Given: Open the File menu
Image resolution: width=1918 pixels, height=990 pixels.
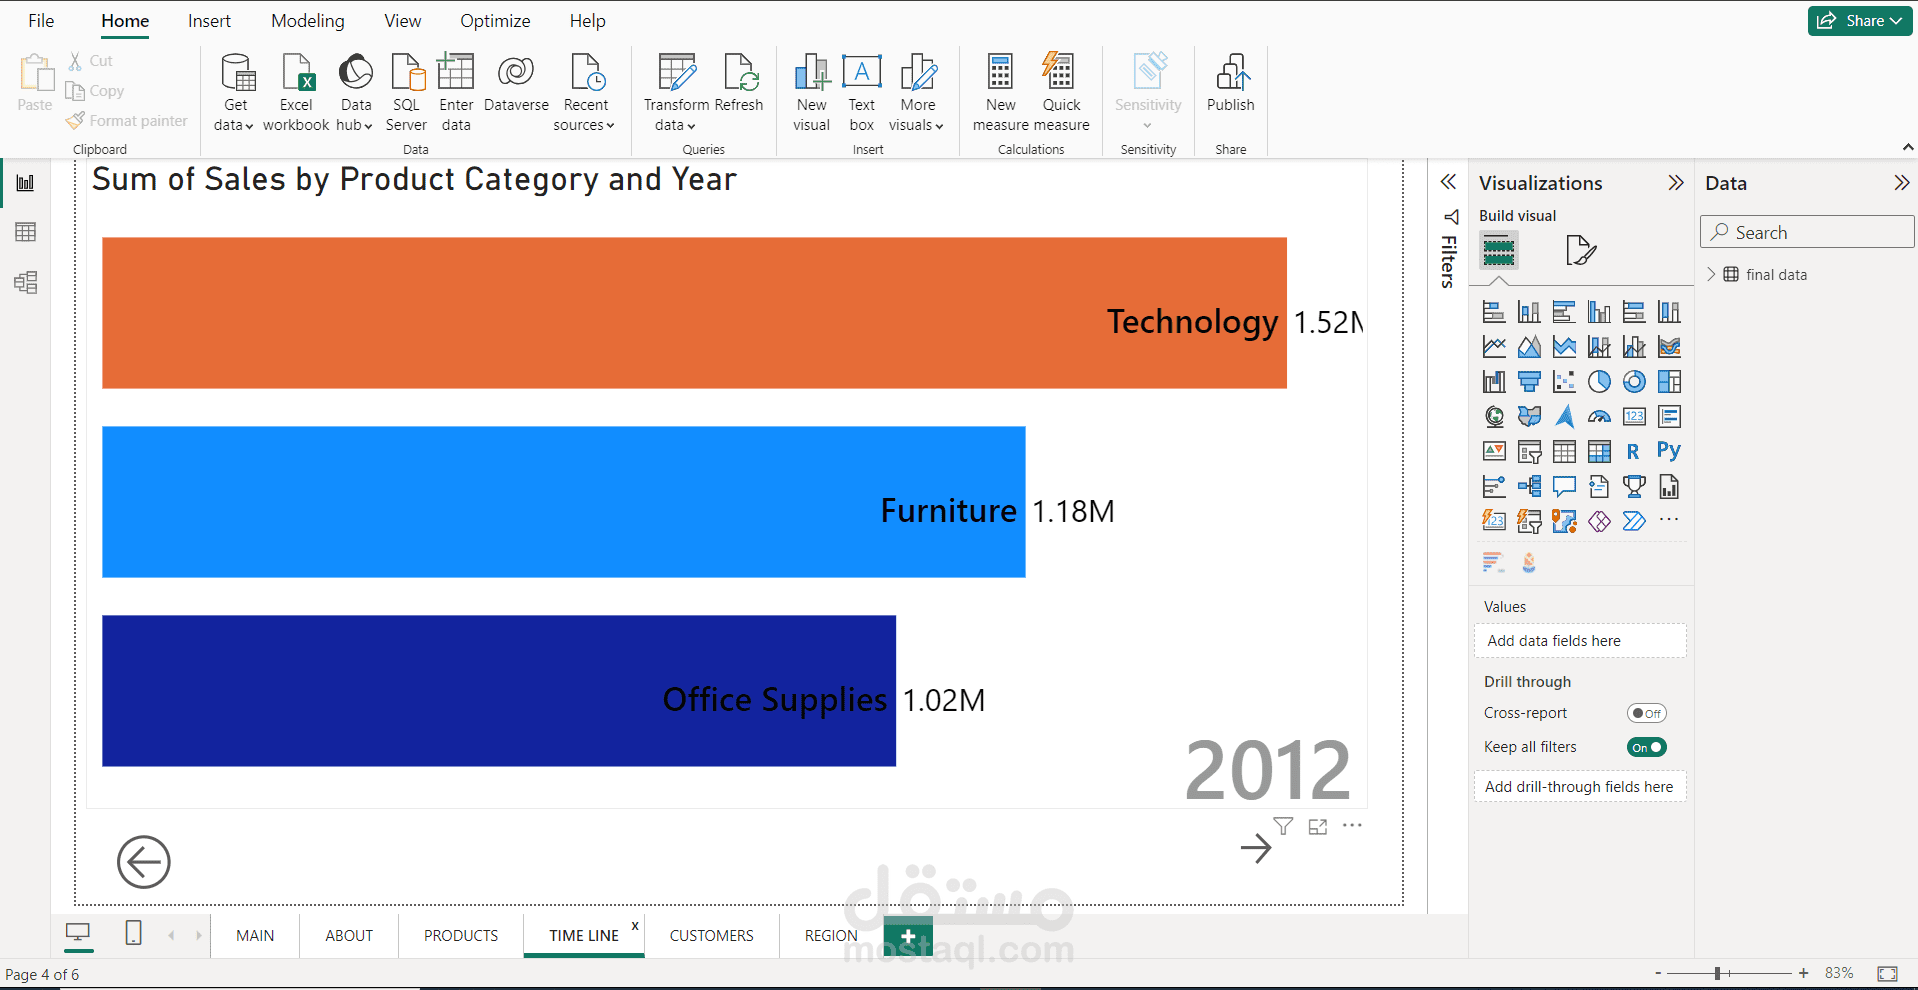Looking at the screenshot, I should click(41, 21).
